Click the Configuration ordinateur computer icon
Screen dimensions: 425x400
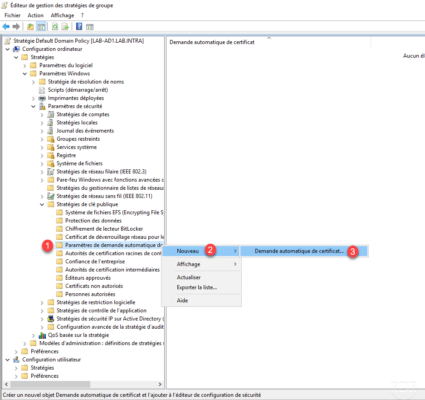coord(16,49)
